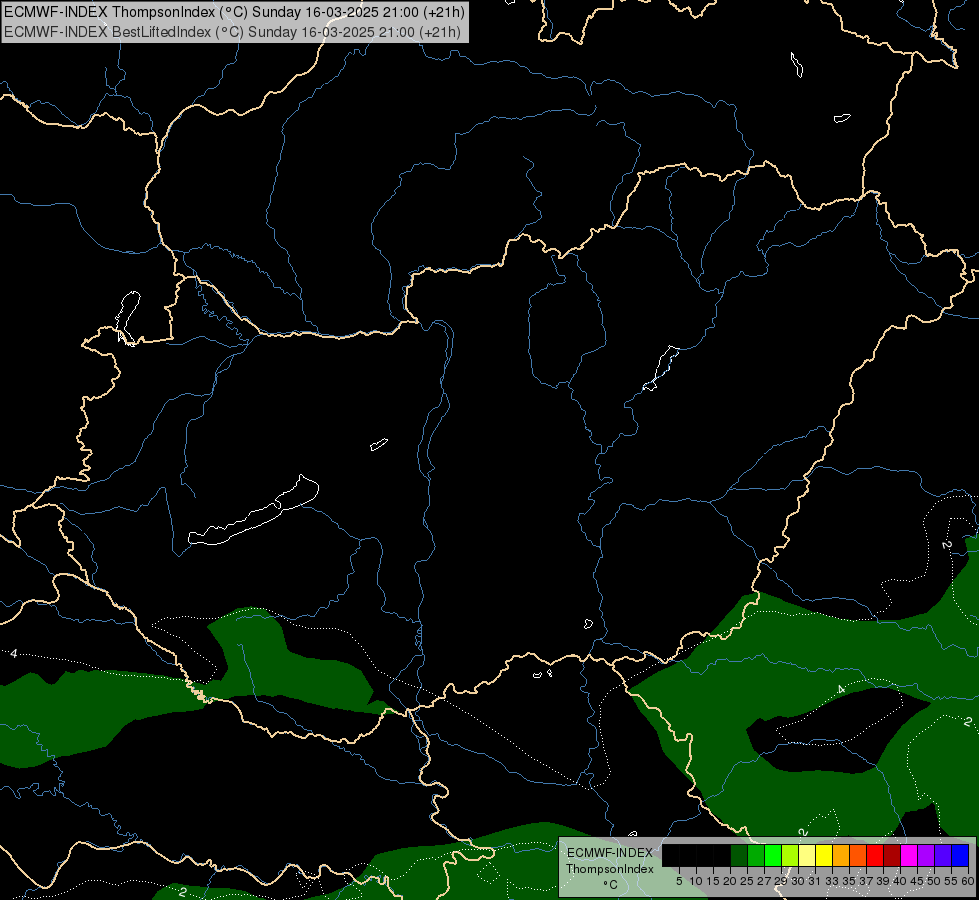
Task: Click the legend label ThompsonIndex
Action: click(610, 869)
